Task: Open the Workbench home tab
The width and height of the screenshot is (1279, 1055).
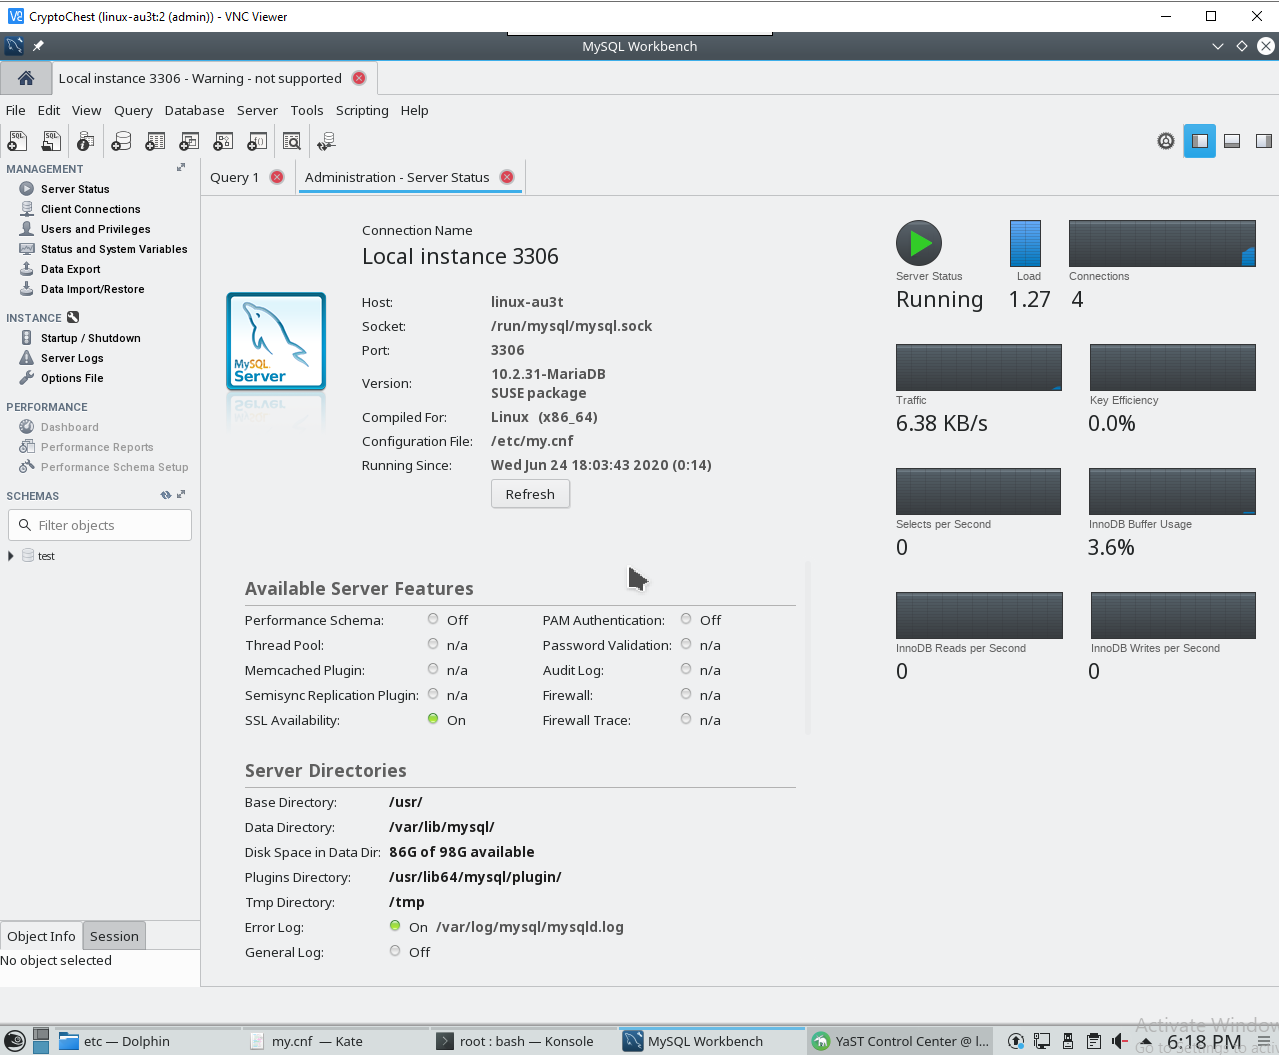Action: tap(26, 78)
